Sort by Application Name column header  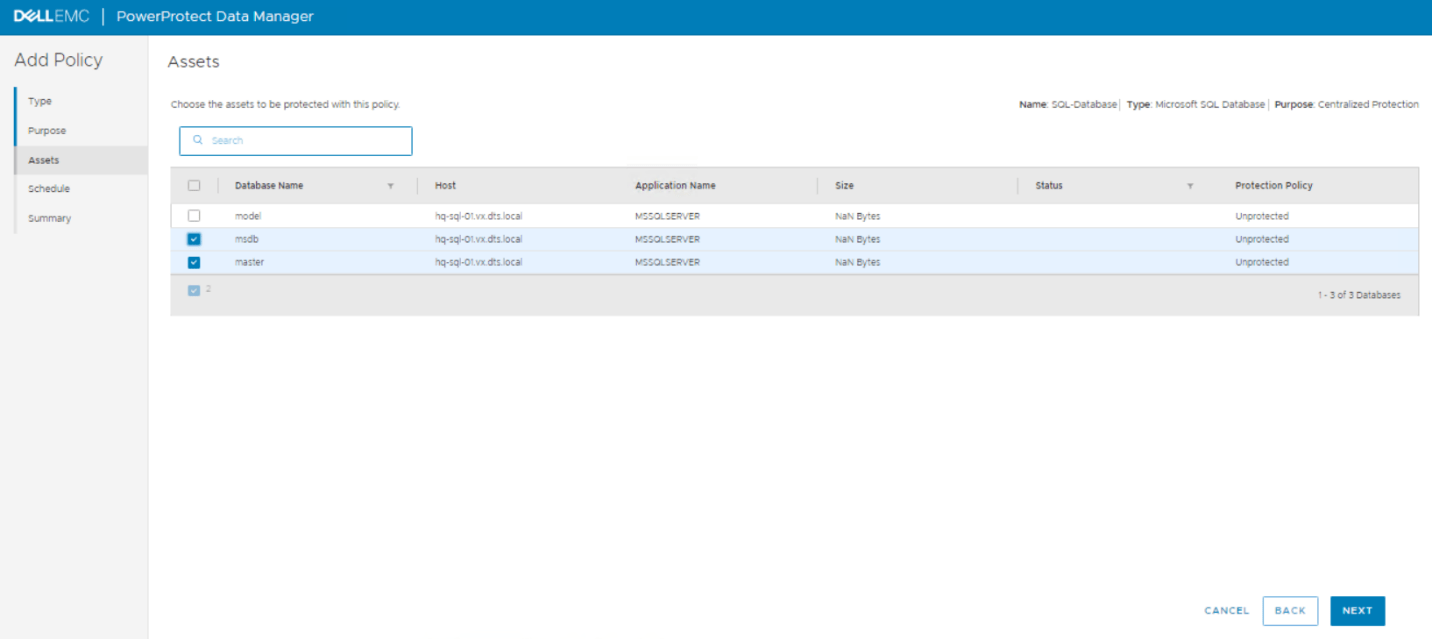[x=675, y=186]
